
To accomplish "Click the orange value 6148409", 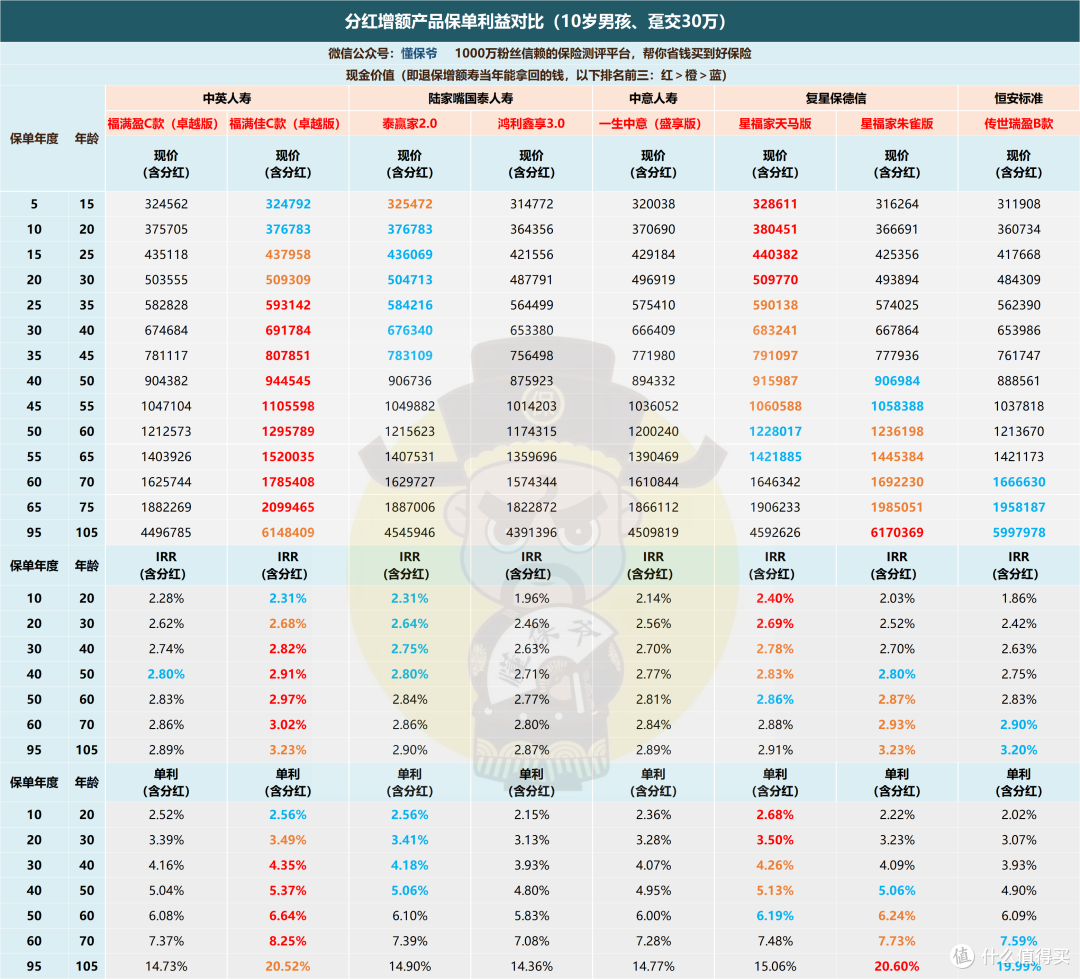I will click(x=288, y=533).
